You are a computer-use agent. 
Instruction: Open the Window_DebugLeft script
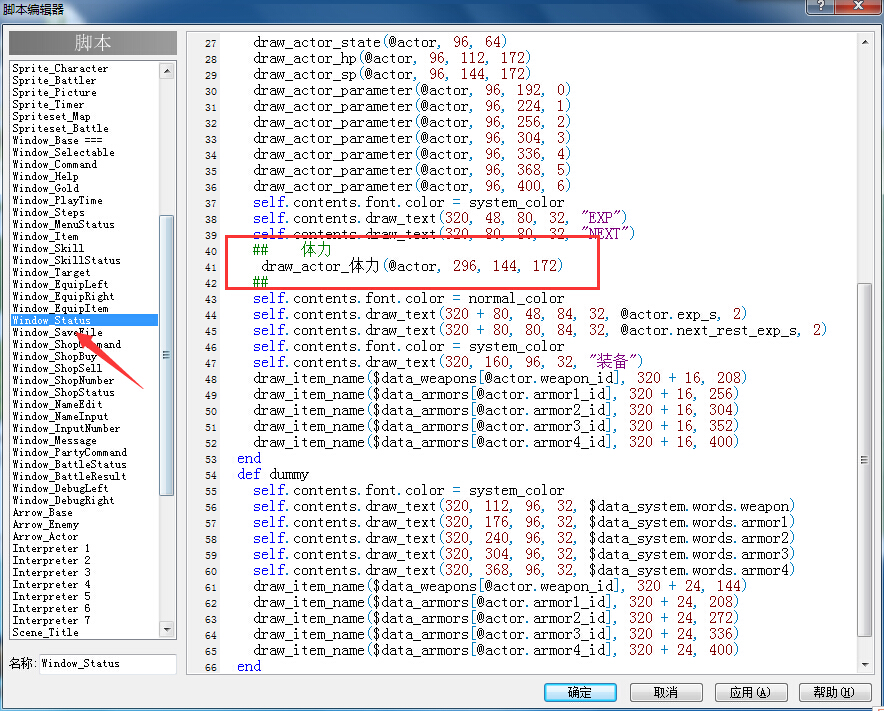60,488
